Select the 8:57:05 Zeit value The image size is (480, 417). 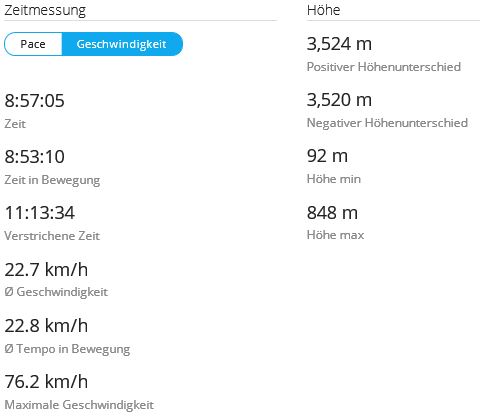tap(34, 101)
